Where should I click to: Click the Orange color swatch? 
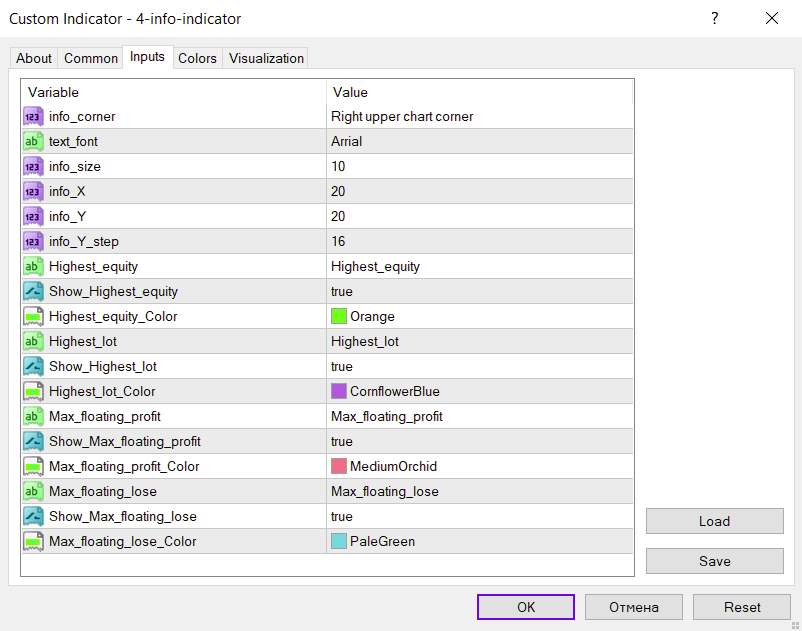click(x=339, y=316)
